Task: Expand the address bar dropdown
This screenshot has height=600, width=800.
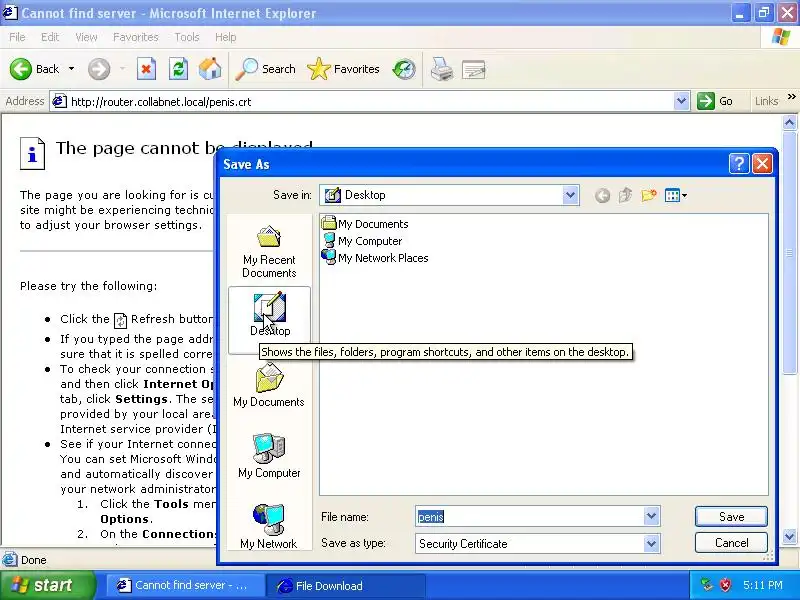Action: [681, 102]
